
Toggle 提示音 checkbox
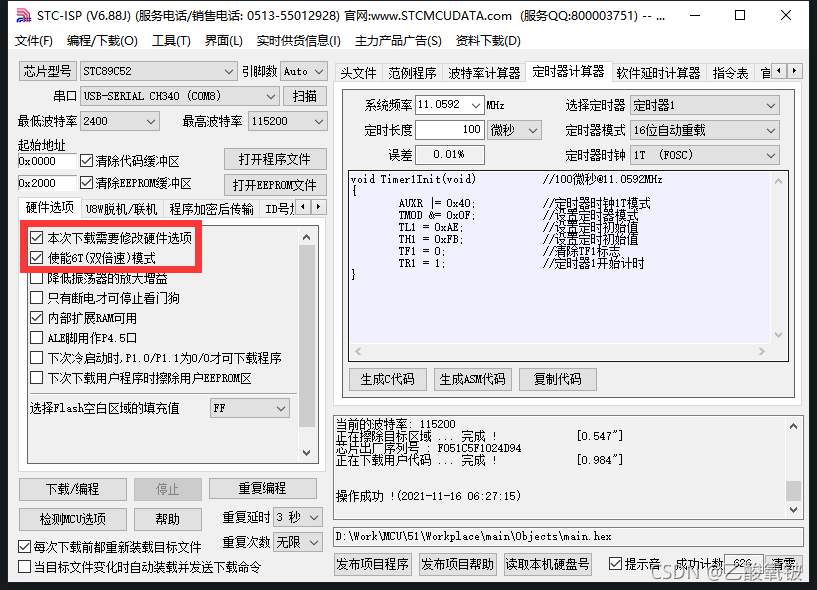pos(615,563)
